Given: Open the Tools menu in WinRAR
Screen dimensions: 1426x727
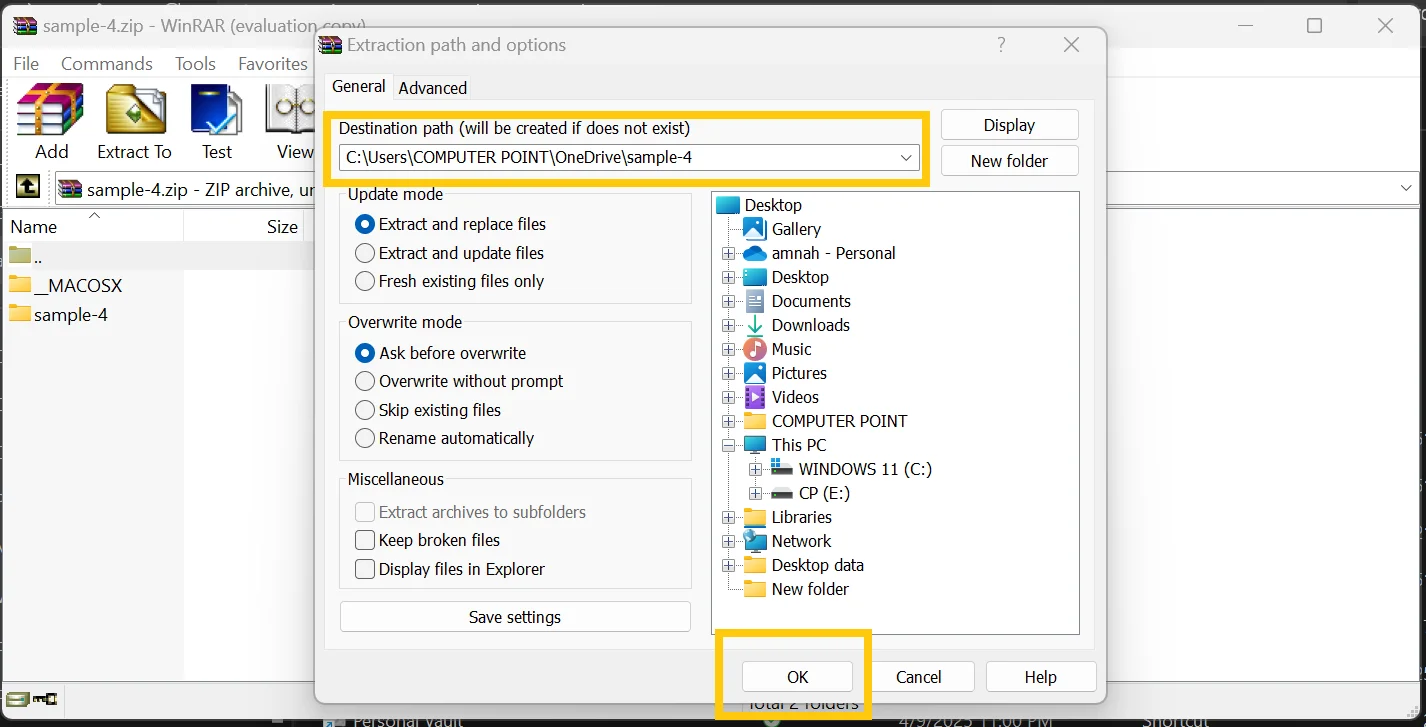Looking at the screenshot, I should pos(195,63).
